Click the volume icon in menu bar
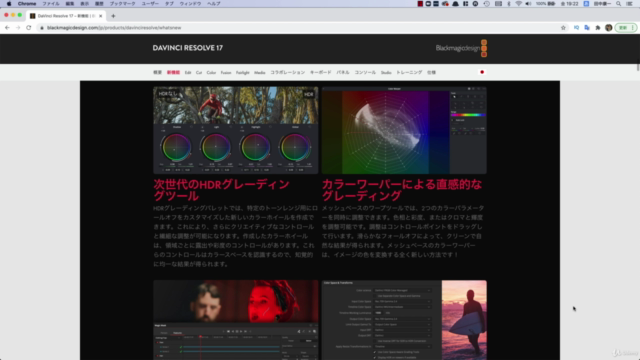Screen dimensions: 640x360 [x=528, y=4]
